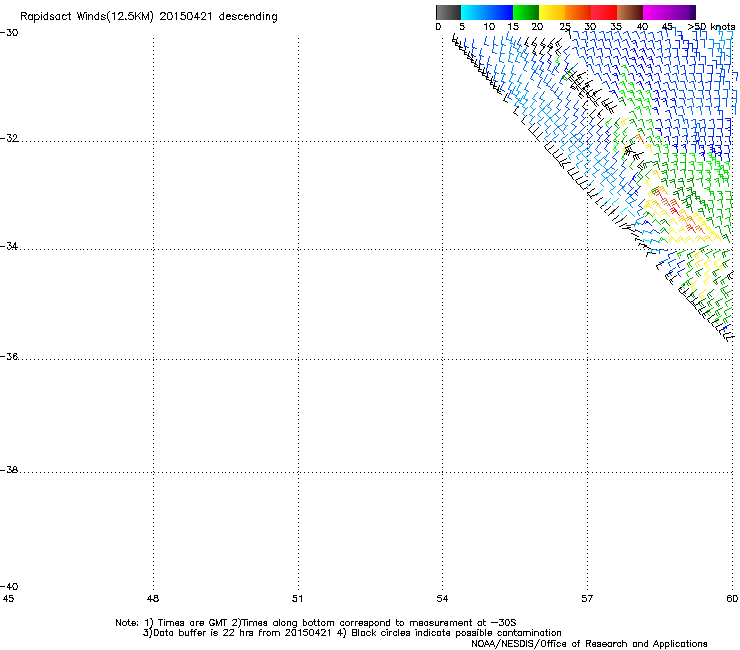Click legend tick label 30

590,27
